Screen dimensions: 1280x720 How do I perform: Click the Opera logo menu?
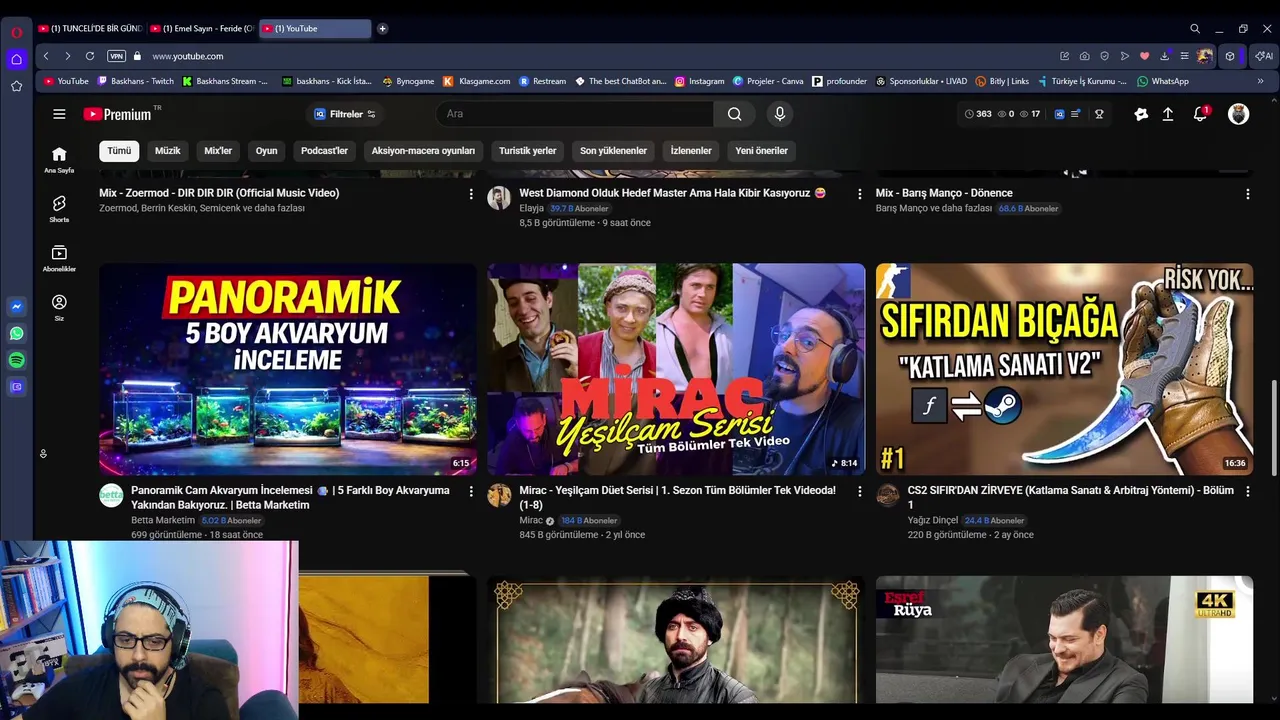tap(16, 32)
